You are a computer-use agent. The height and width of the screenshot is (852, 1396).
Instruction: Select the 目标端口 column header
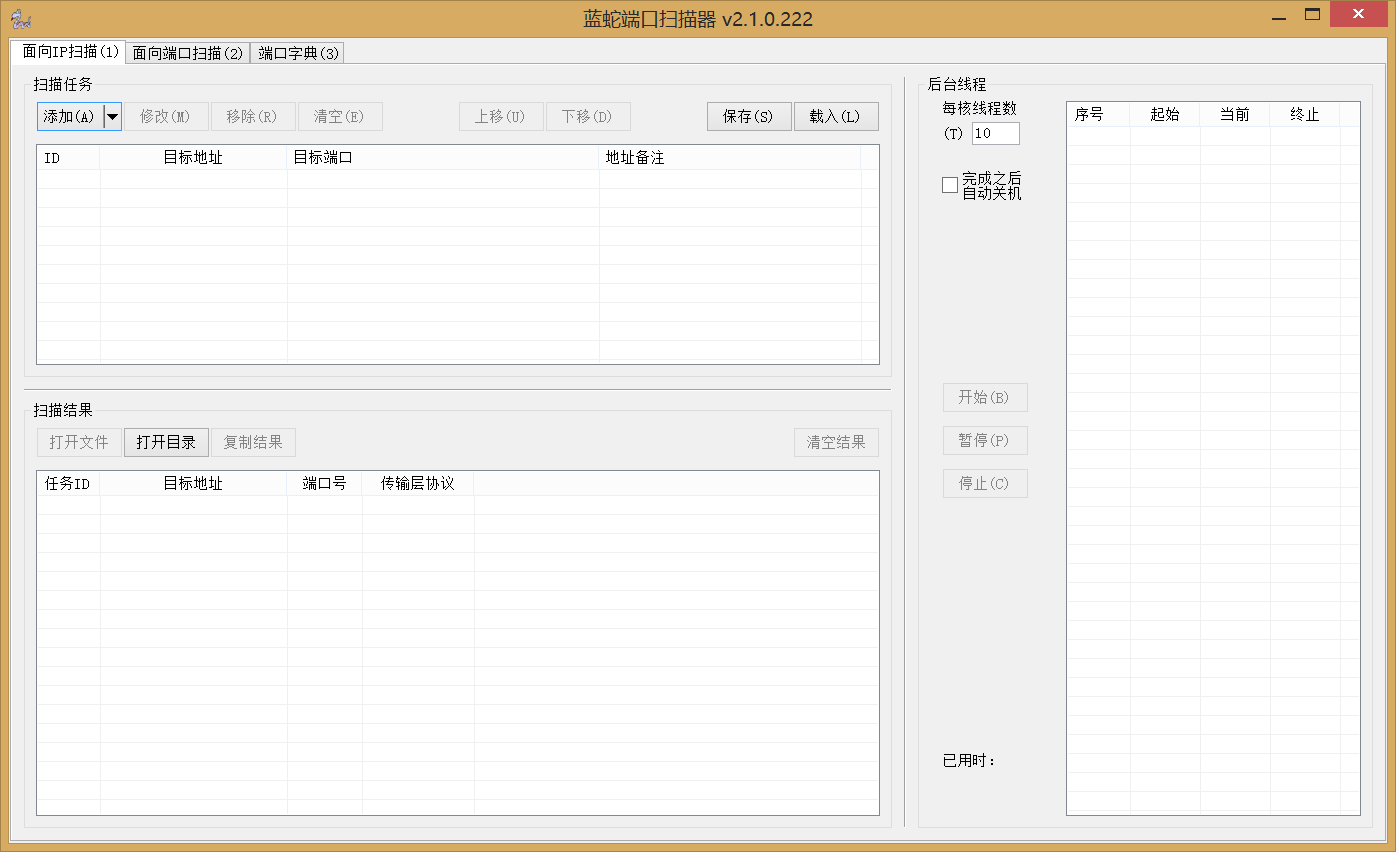pyautogui.click(x=443, y=158)
